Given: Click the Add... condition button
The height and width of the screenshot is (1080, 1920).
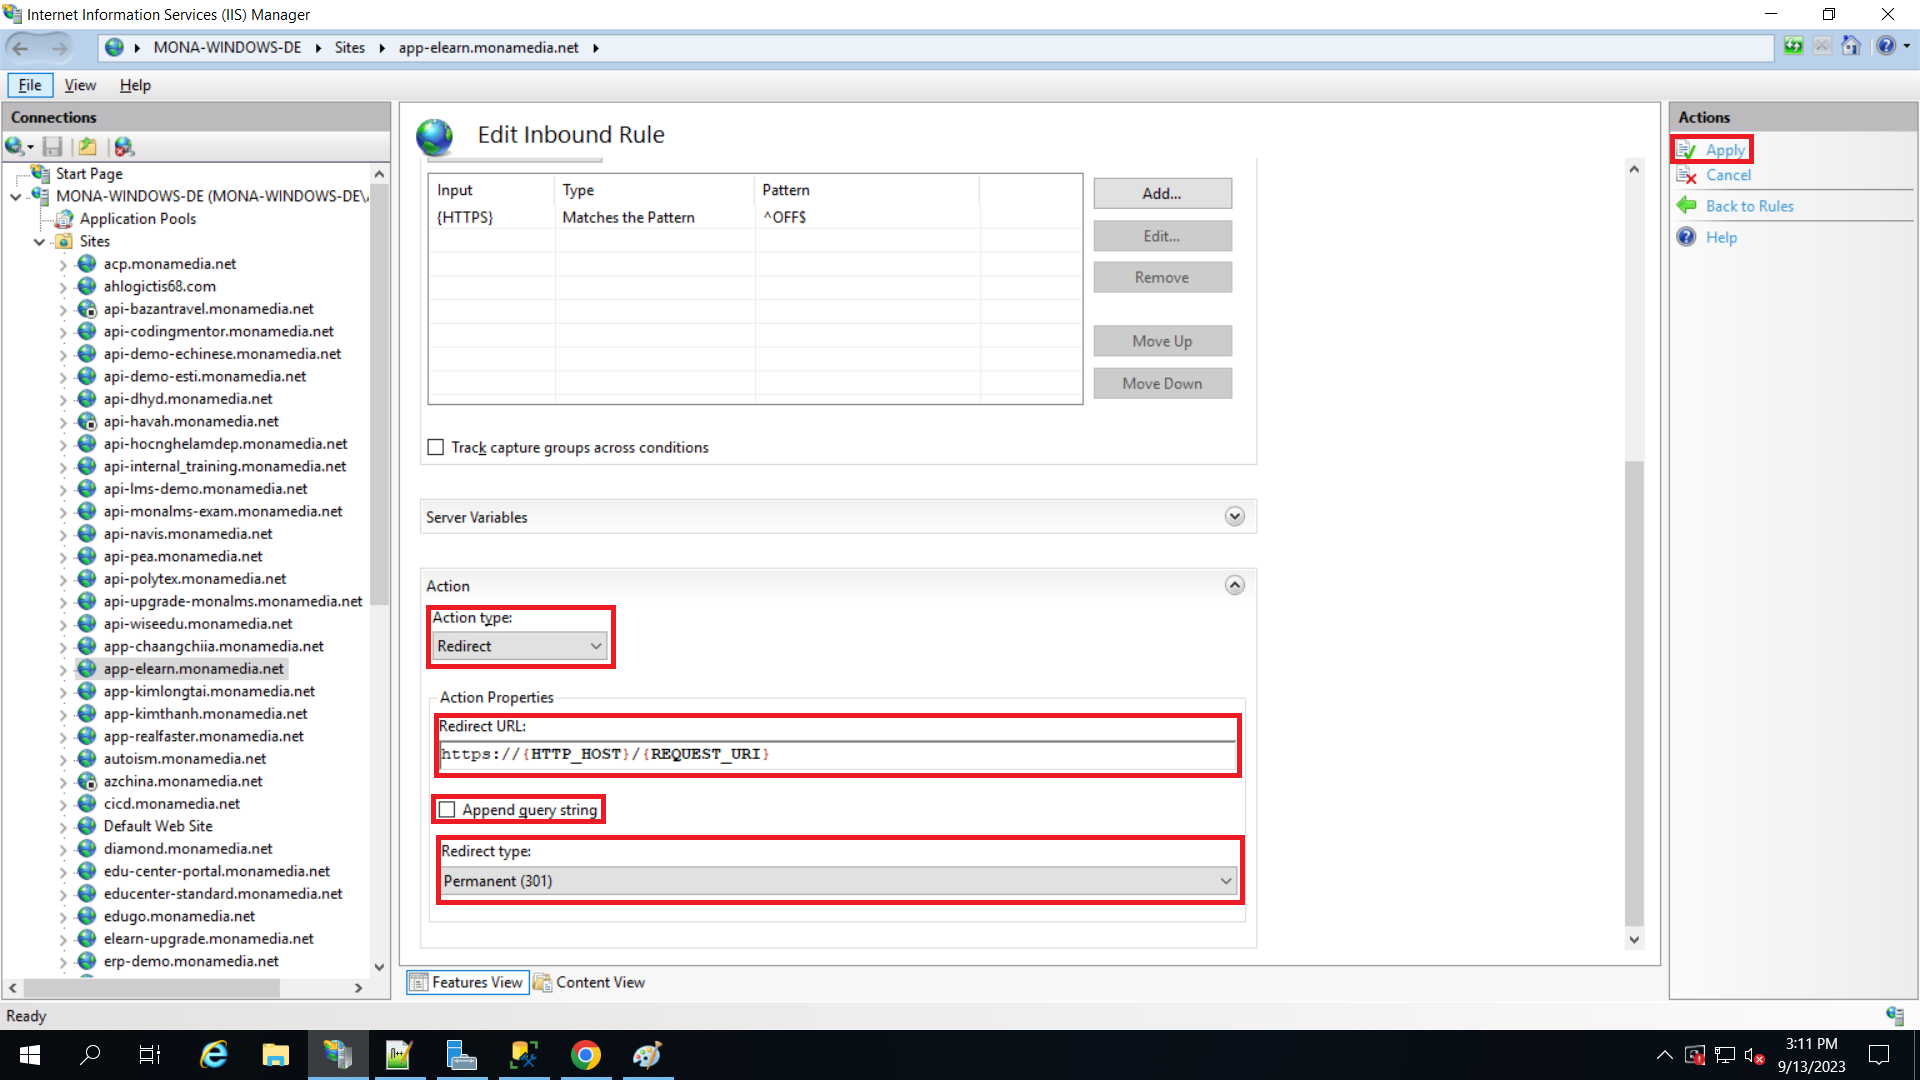Looking at the screenshot, I should point(1162,194).
